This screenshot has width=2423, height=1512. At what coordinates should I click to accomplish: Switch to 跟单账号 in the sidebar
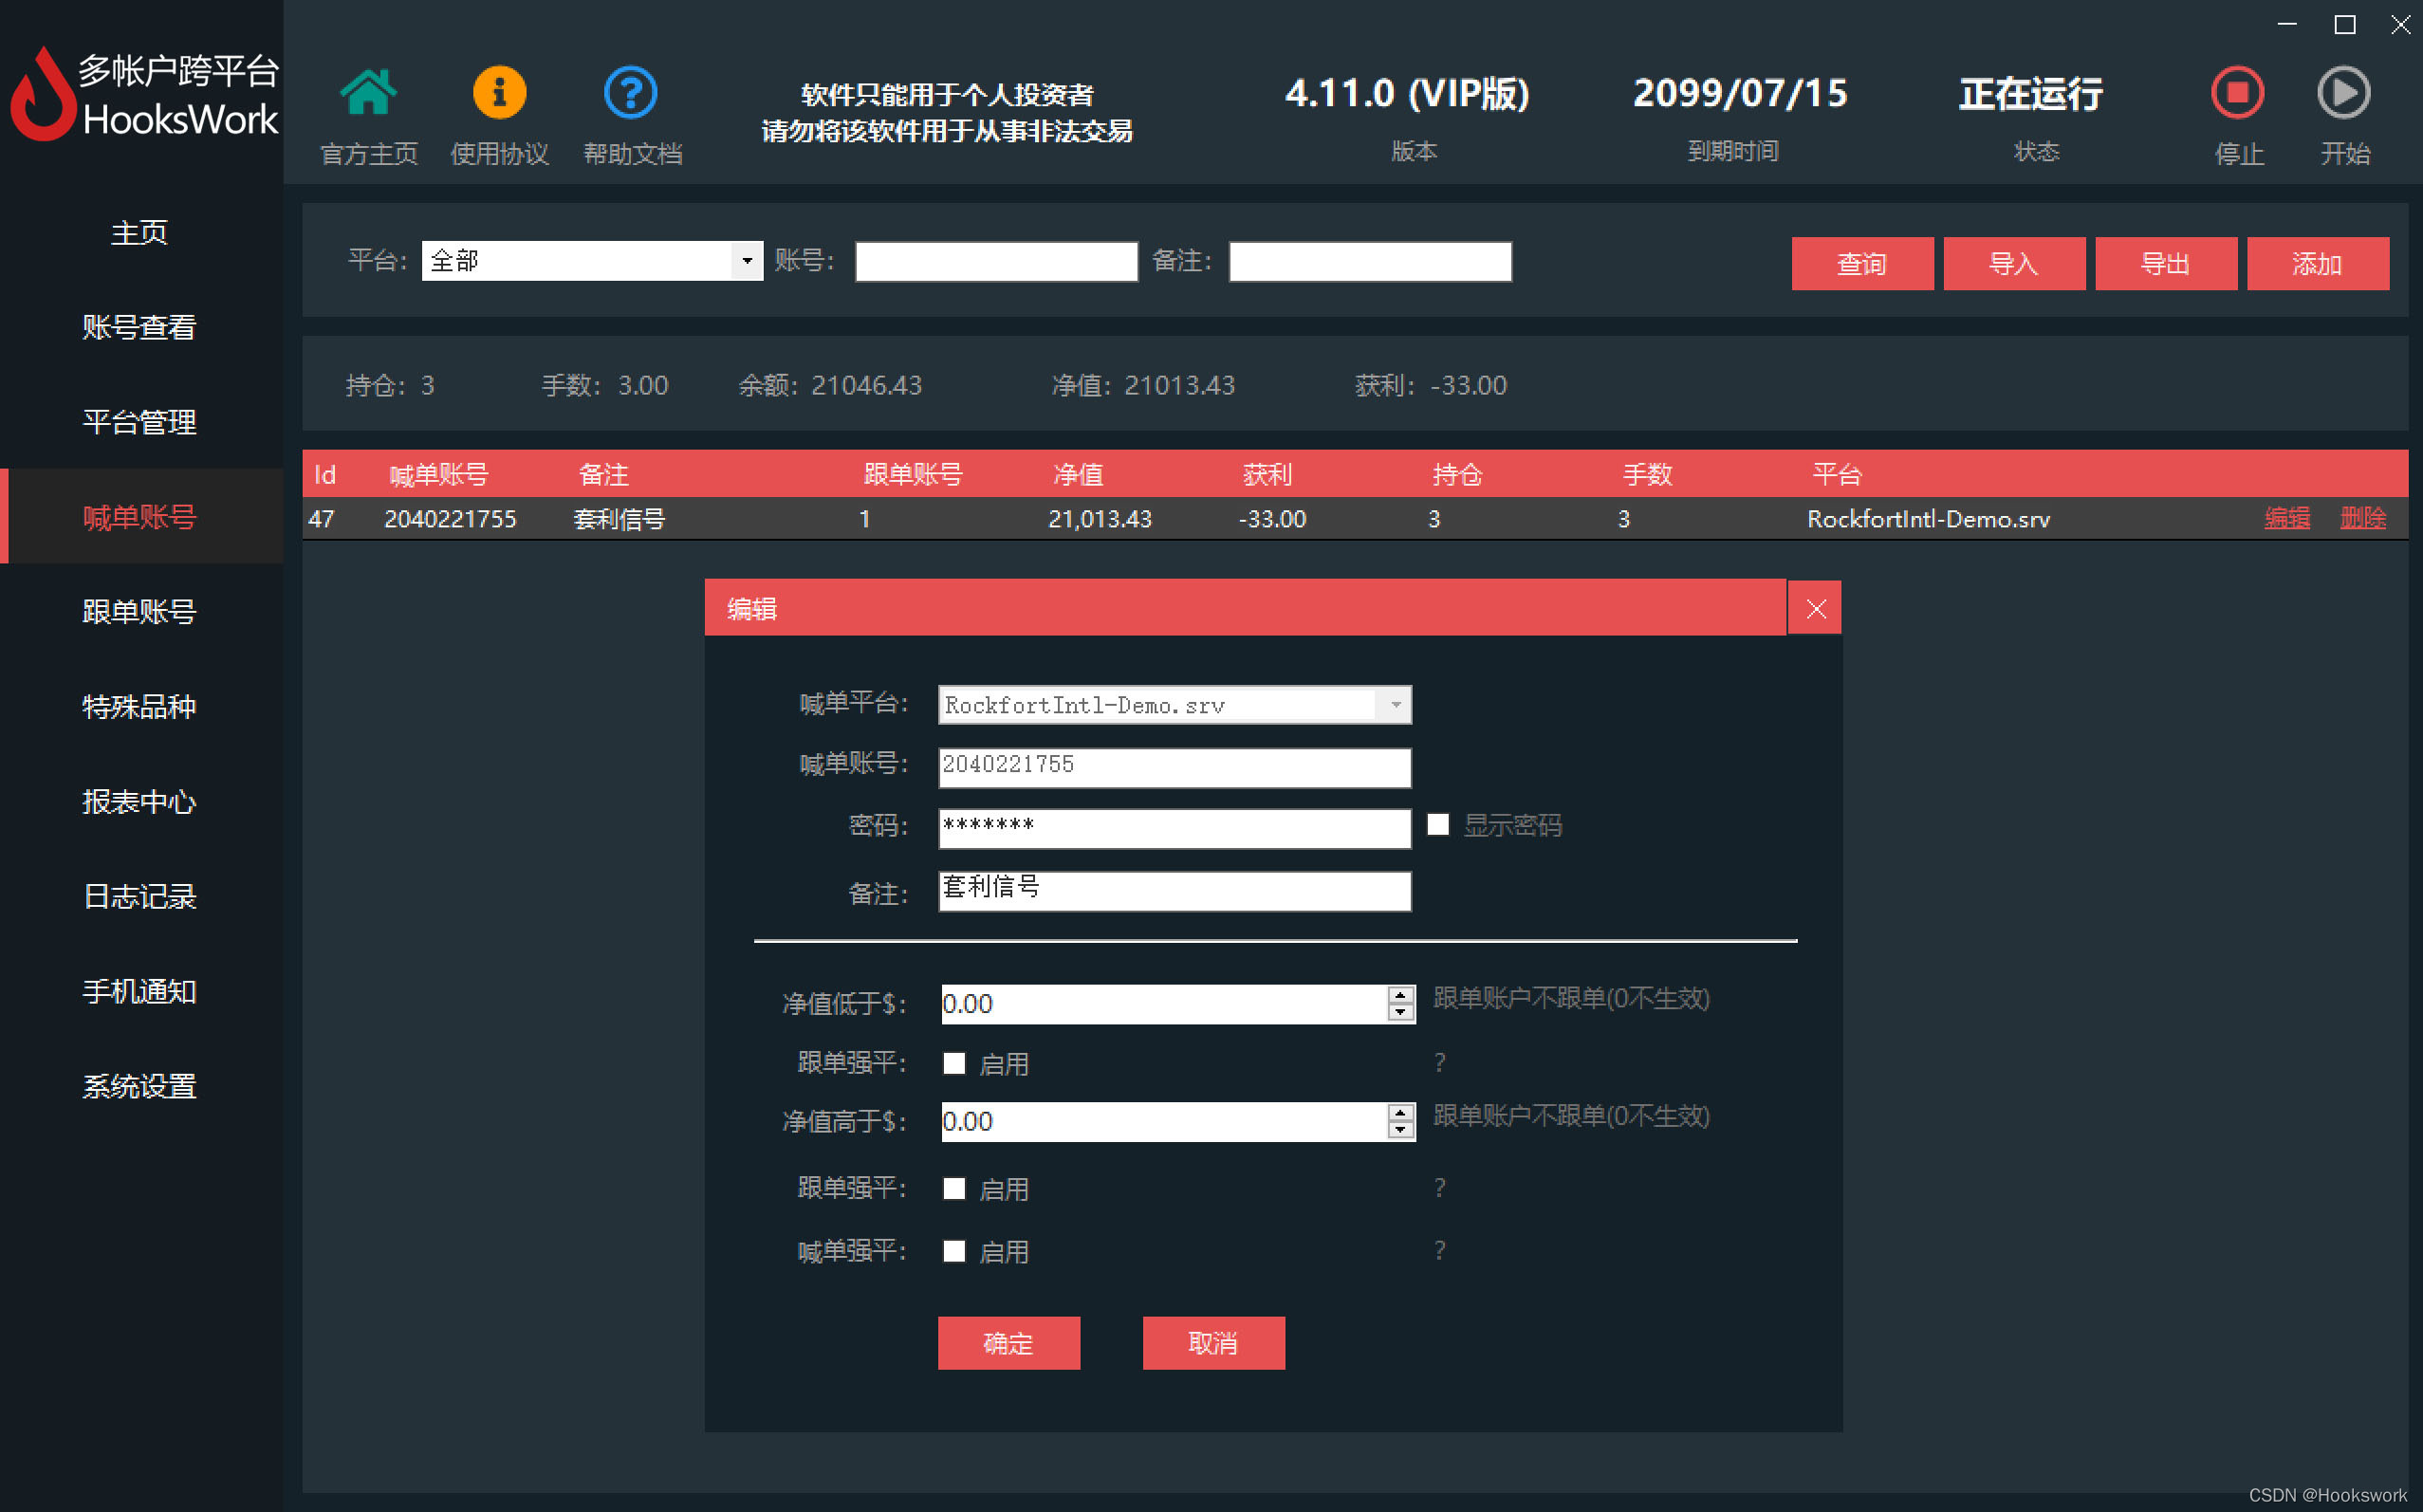tap(139, 612)
